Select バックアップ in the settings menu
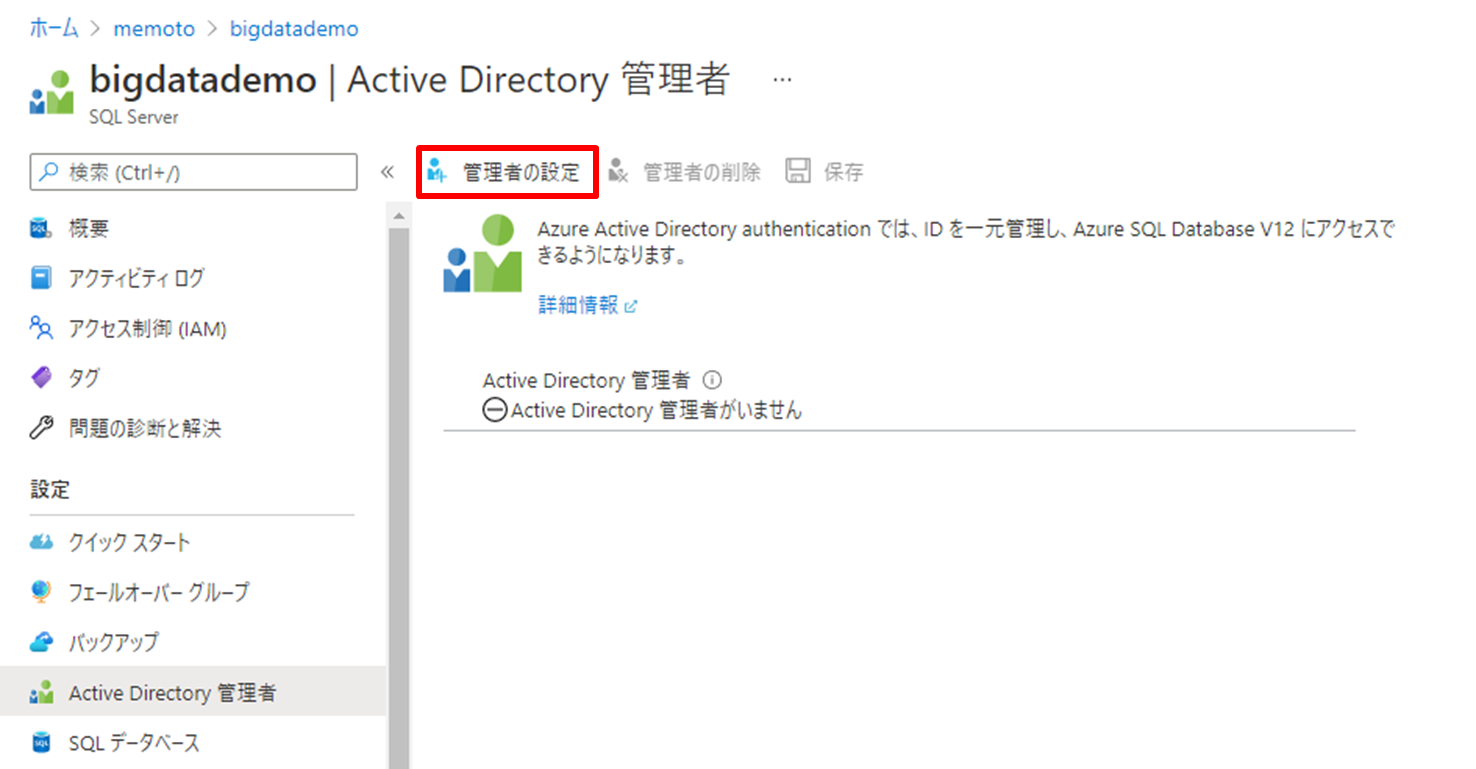 113,642
